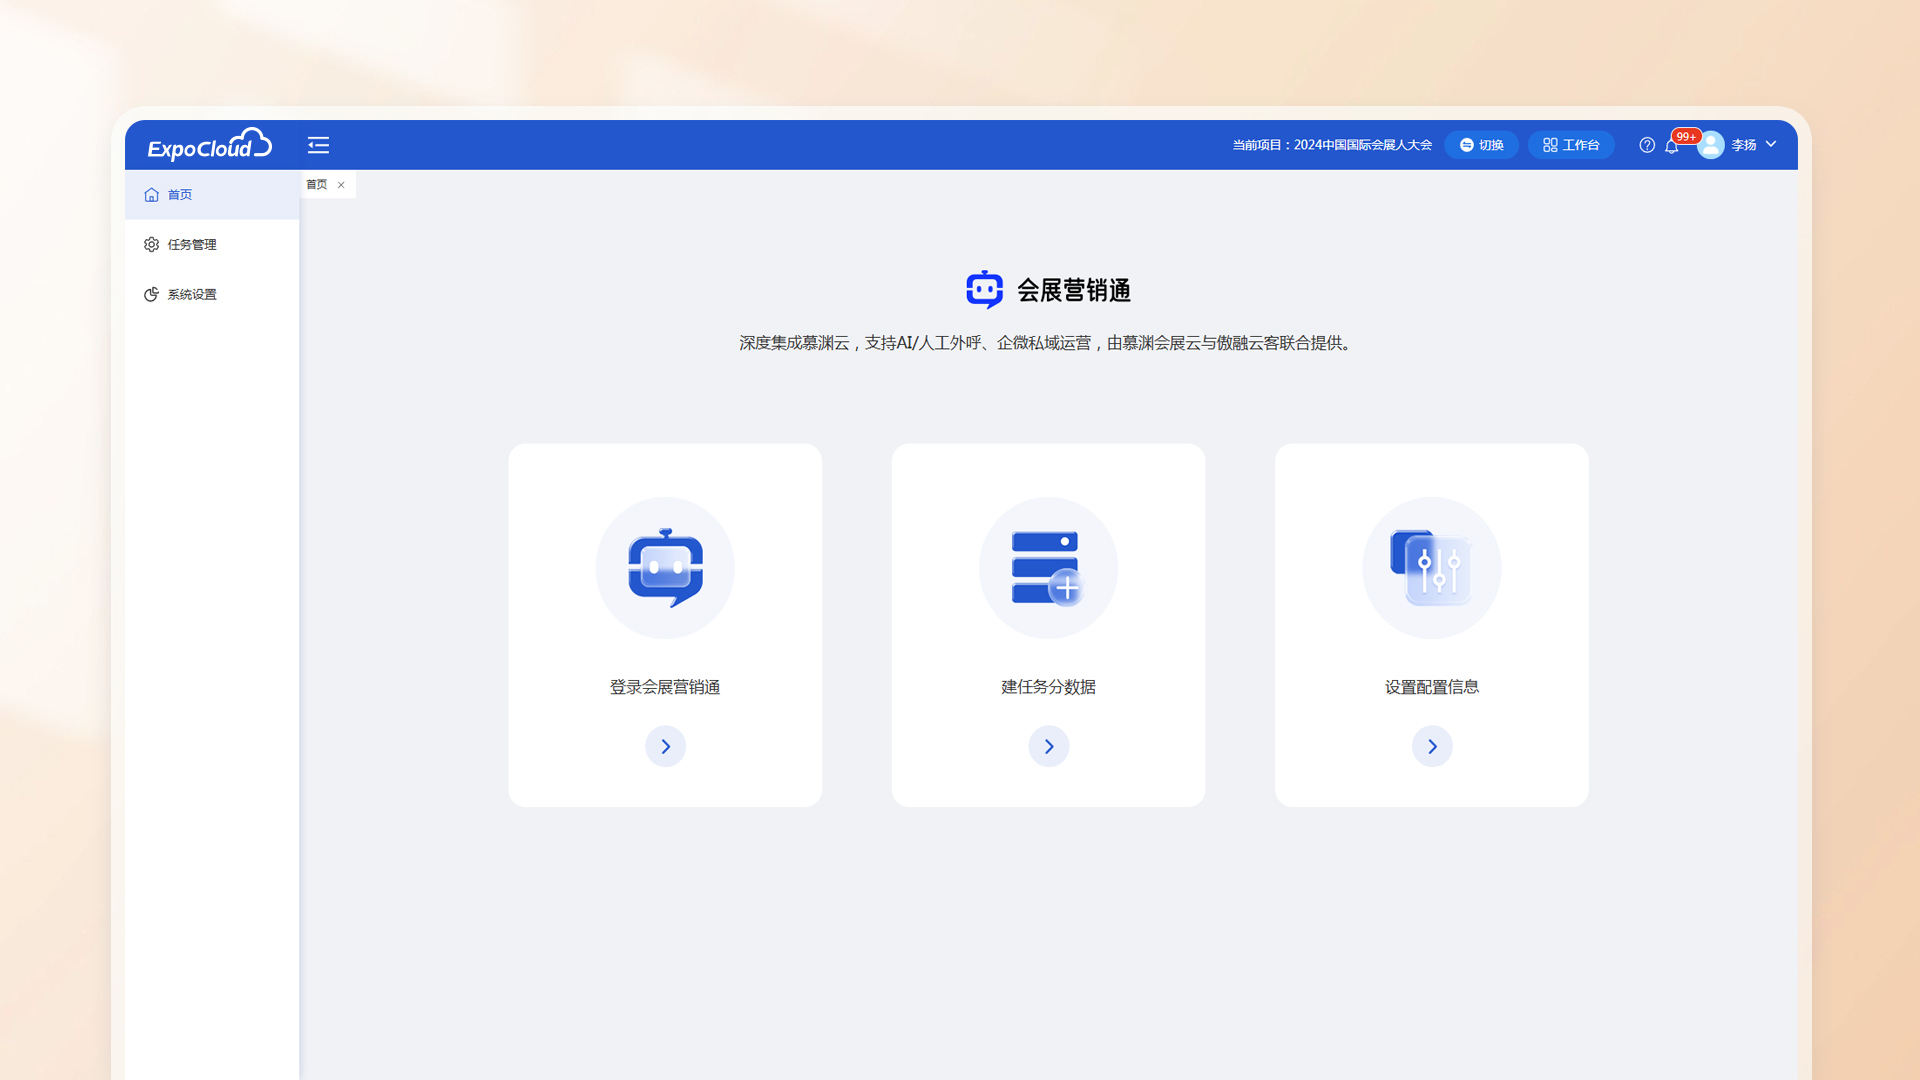This screenshot has height=1080, width=1920.
Task: Click the 设置配置信息 label
Action: [1432, 687]
